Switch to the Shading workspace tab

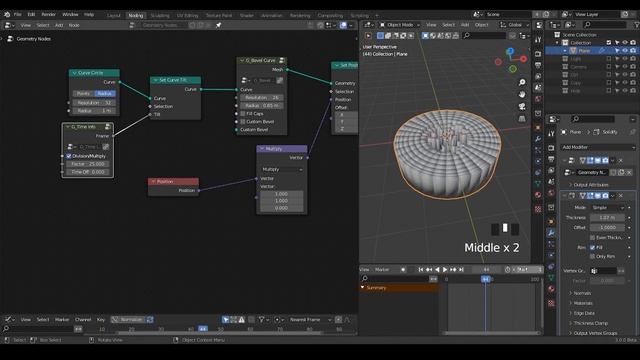[247, 15]
